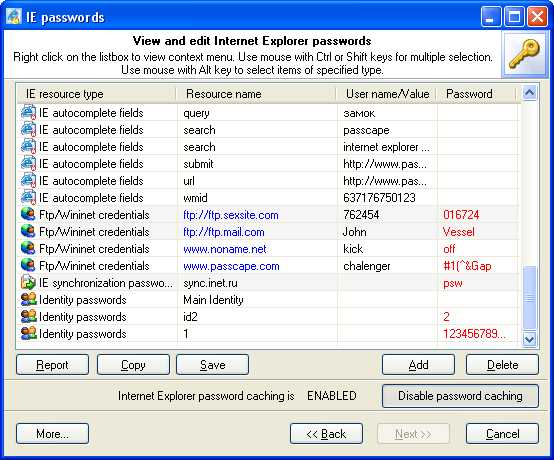Select the user name 762454
The height and width of the screenshot is (460, 554).
tap(361, 214)
